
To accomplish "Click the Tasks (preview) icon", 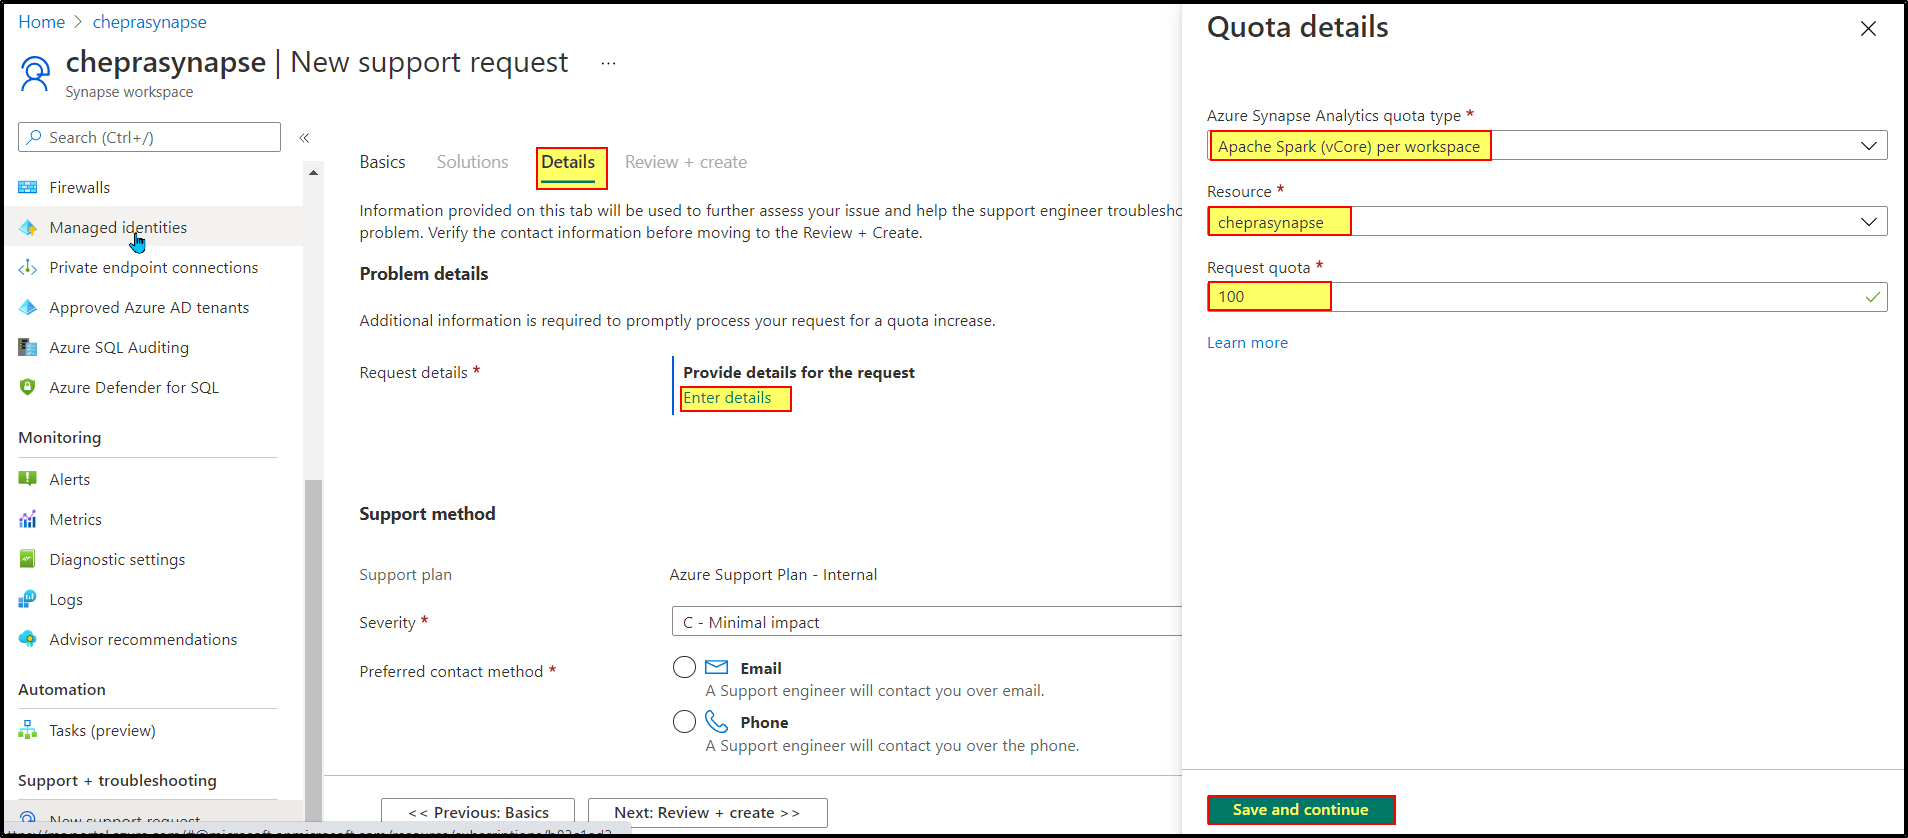I will point(28,731).
